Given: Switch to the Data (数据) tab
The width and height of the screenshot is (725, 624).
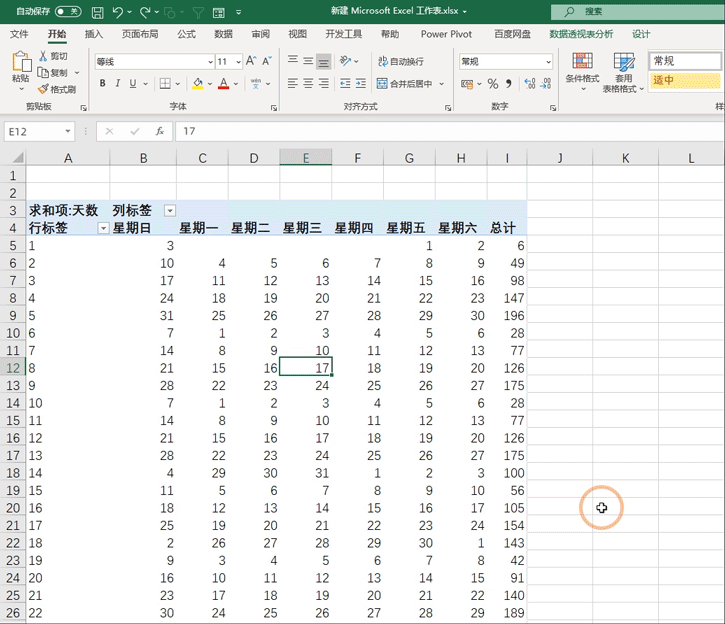Looking at the screenshot, I should tap(223, 34).
